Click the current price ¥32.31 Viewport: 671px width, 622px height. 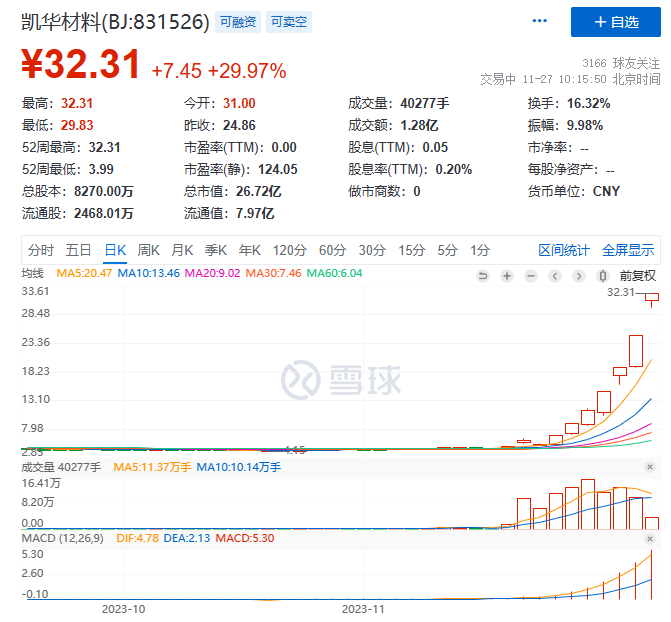(80, 64)
